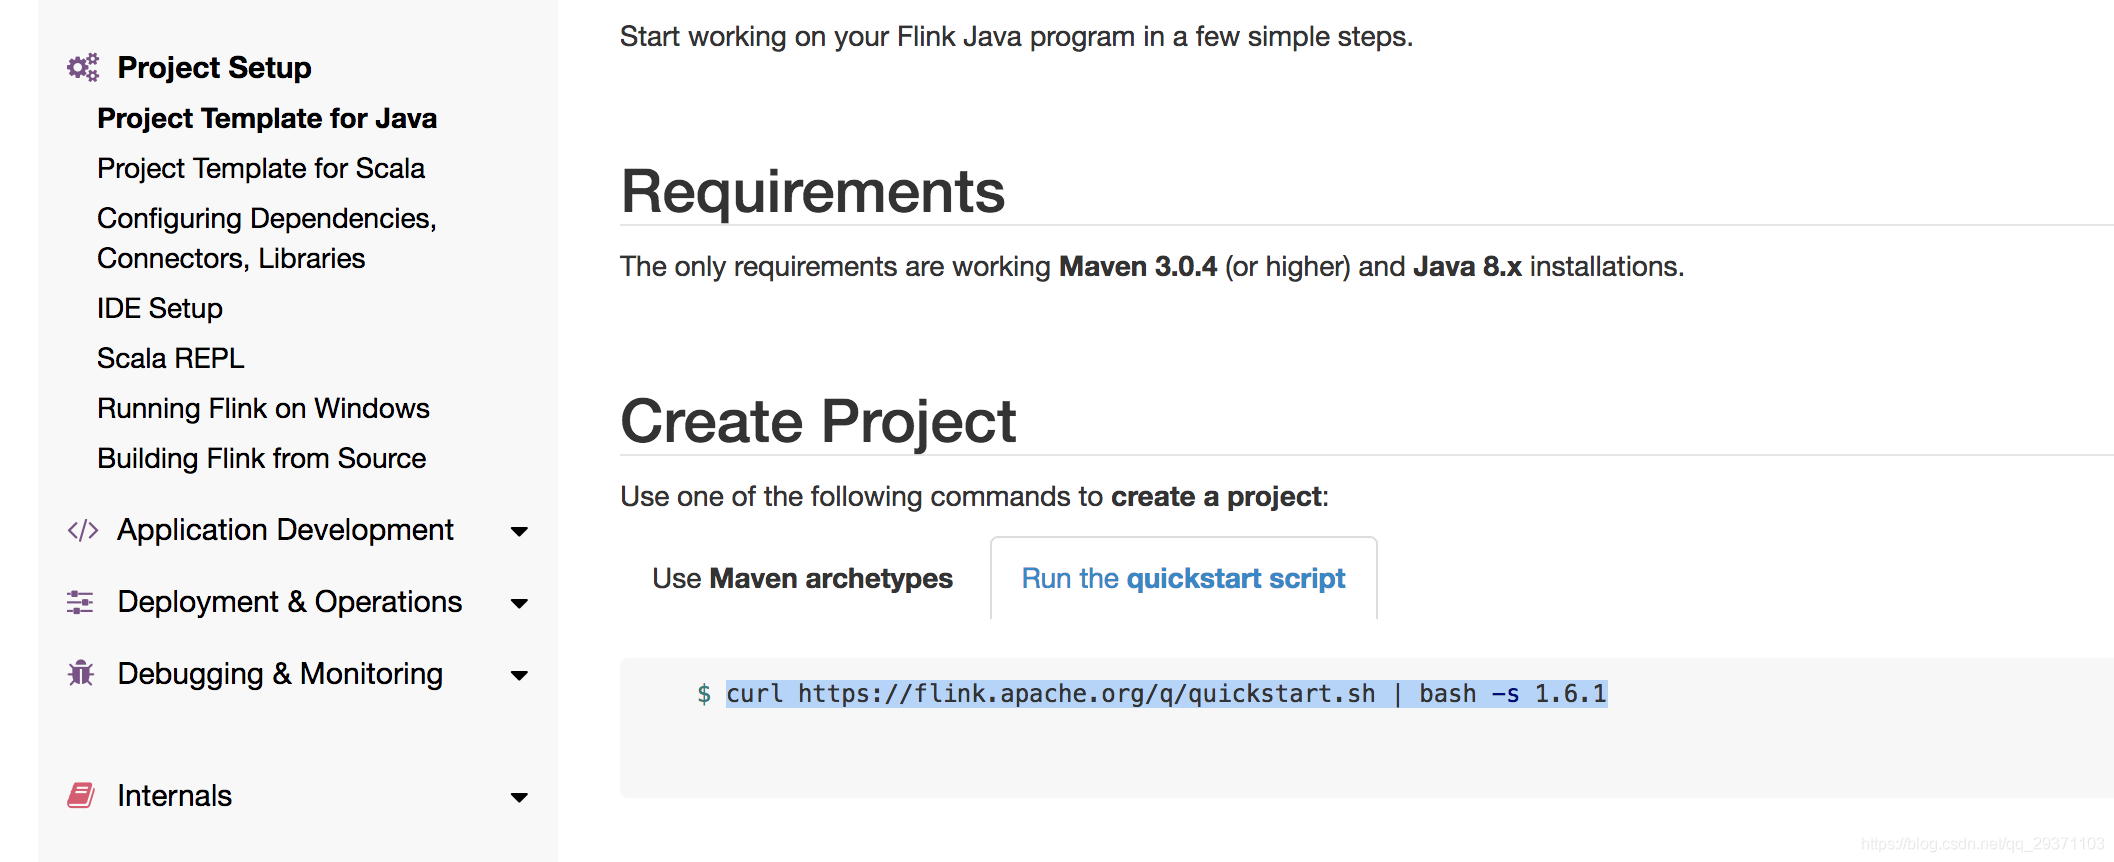2114x862 pixels.
Task: Open Project Setup section heading
Action: click(x=214, y=67)
